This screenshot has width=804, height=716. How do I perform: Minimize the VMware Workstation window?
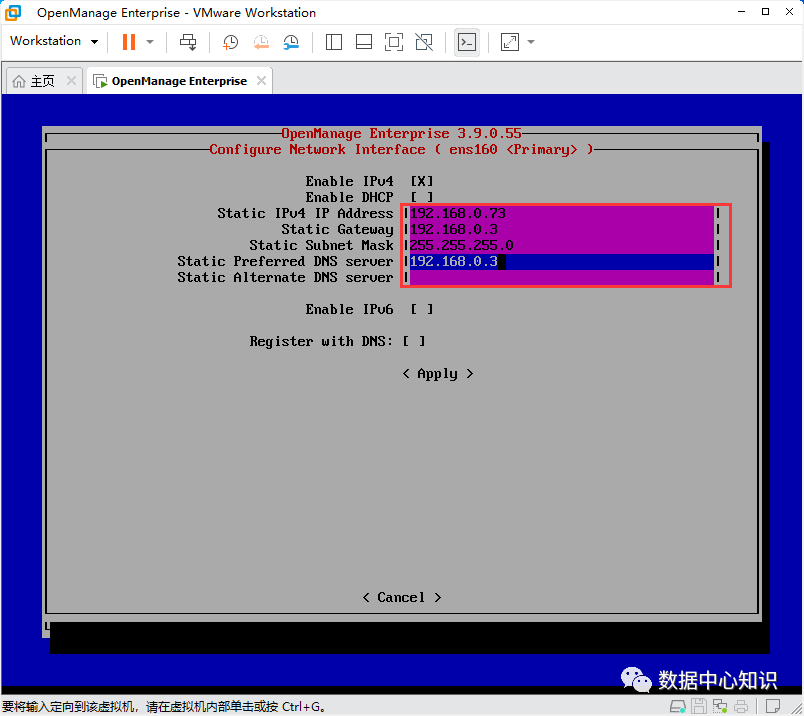741,11
